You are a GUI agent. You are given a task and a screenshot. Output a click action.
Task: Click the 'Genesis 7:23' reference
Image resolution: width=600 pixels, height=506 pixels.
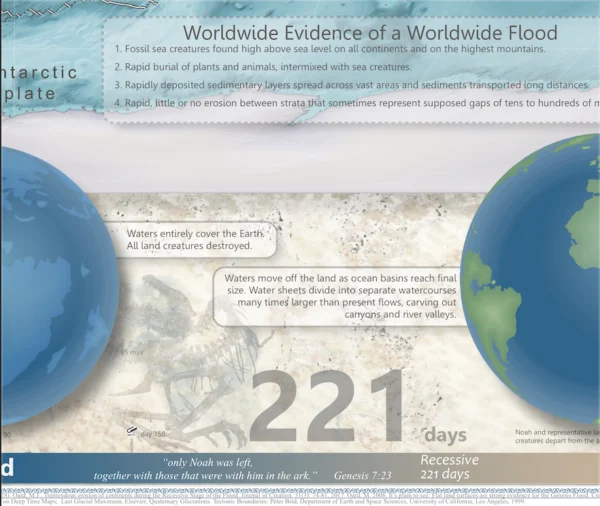pos(363,476)
